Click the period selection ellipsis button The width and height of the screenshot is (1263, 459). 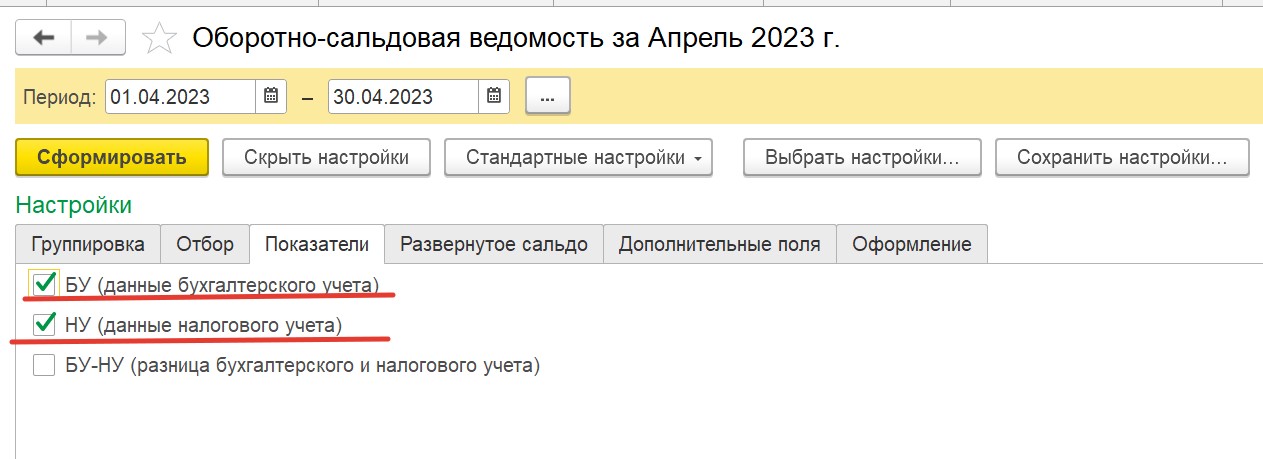[x=547, y=97]
